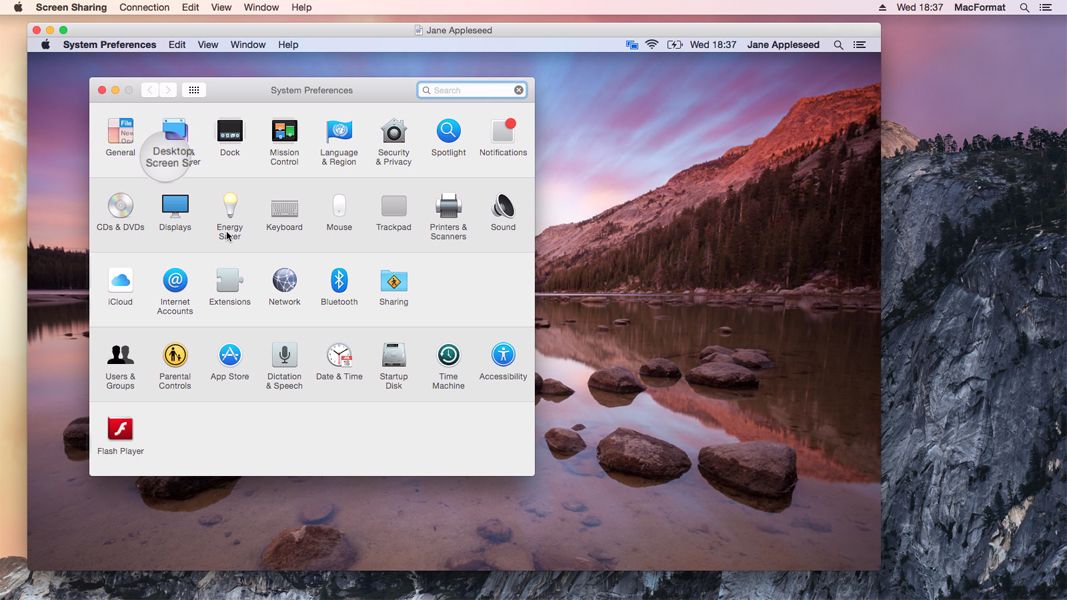Image resolution: width=1067 pixels, height=600 pixels.
Task: Open Security & Privacy
Action: coord(393,133)
